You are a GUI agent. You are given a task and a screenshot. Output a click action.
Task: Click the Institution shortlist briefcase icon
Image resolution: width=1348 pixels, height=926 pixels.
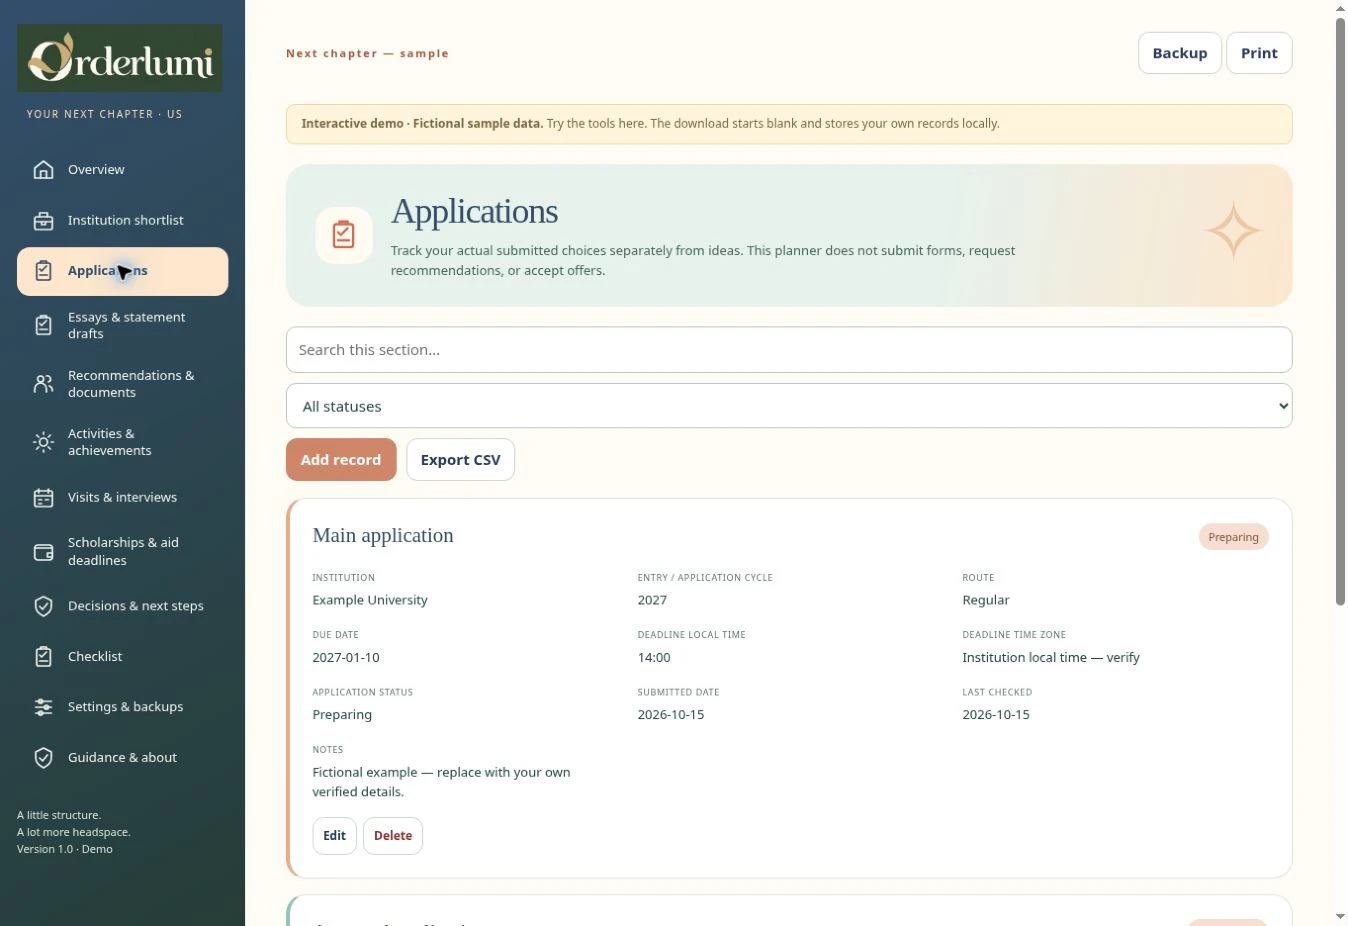(43, 221)
